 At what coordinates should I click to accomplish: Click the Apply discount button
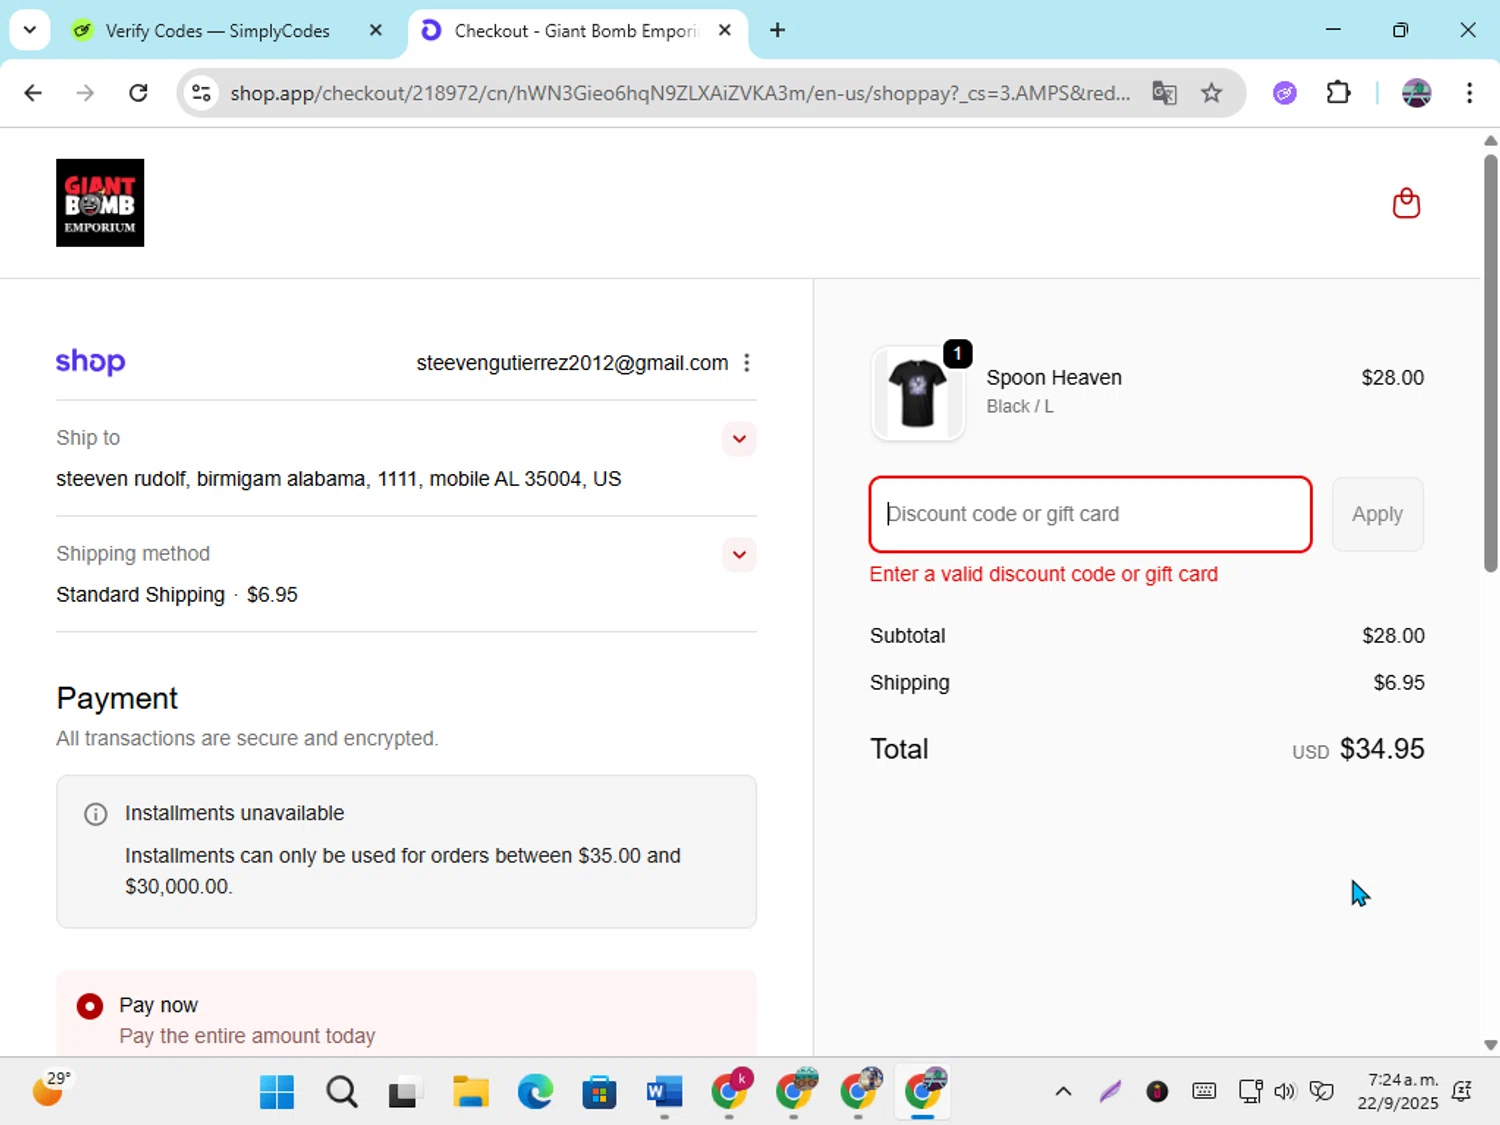point(1377,514)
